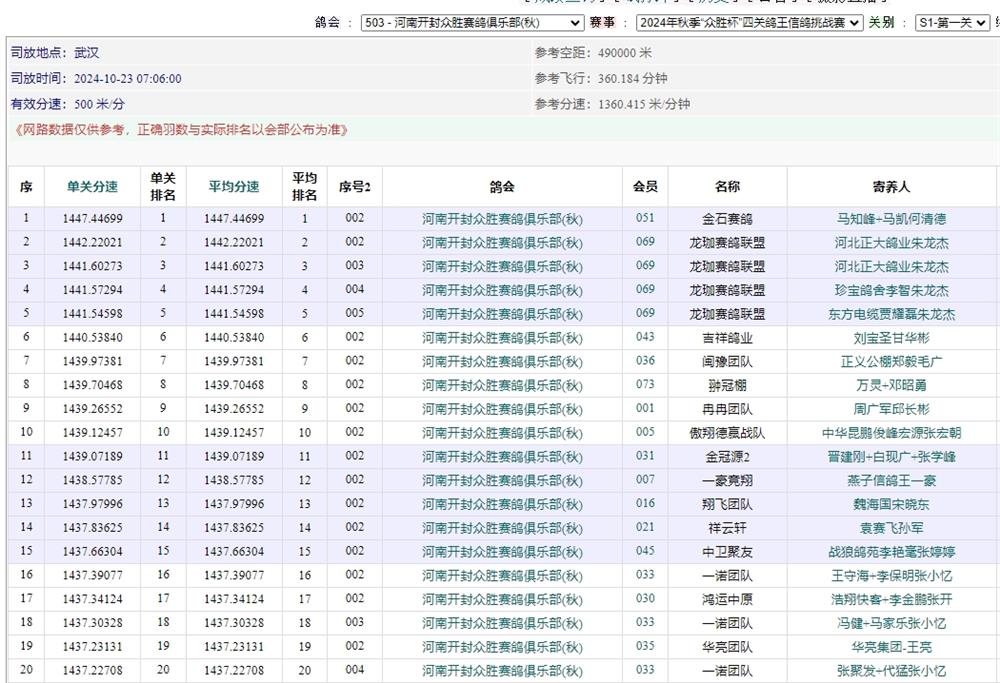Viewport: 1000px width, 683px height.
Task: Open keeper link 袁赛飞孙军
Action: 892,528
